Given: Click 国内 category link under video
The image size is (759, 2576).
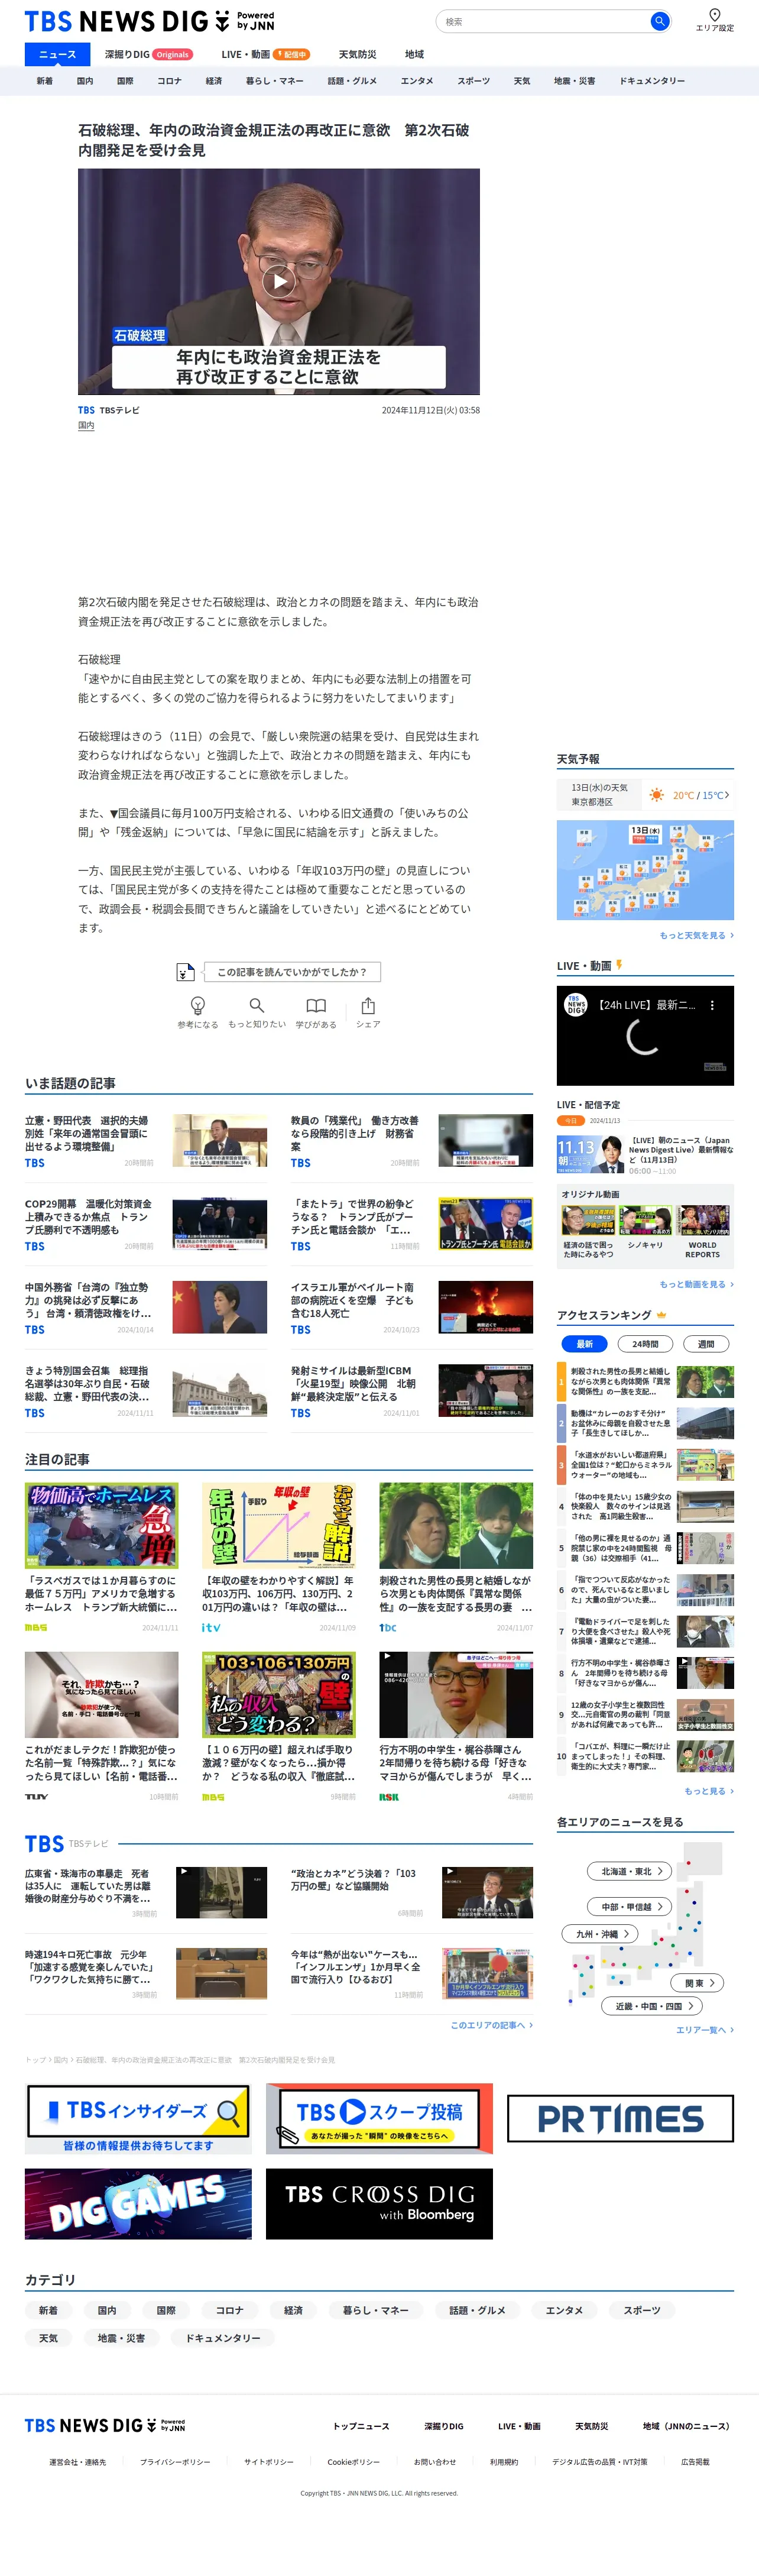Looking at the screenshot, I should pos(86,426).
